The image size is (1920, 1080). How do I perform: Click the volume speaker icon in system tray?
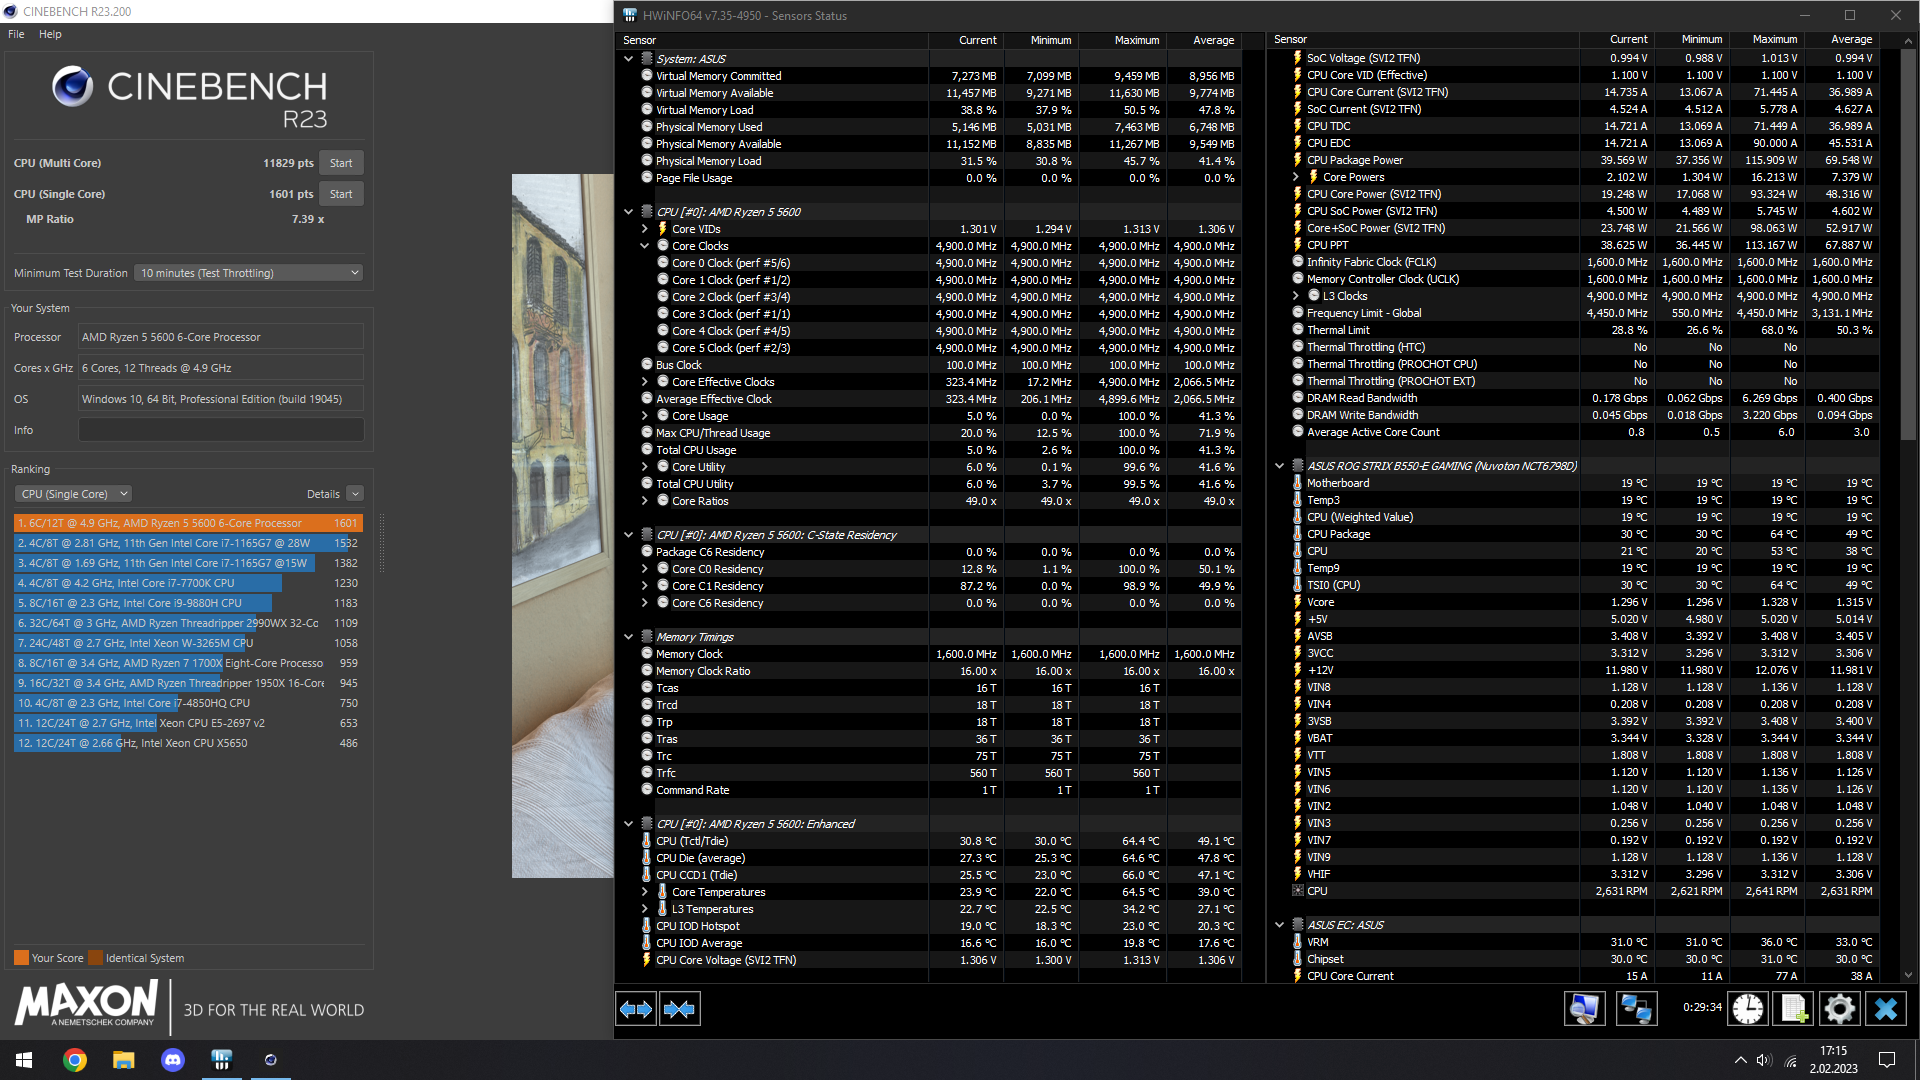pos(1764,1060)
